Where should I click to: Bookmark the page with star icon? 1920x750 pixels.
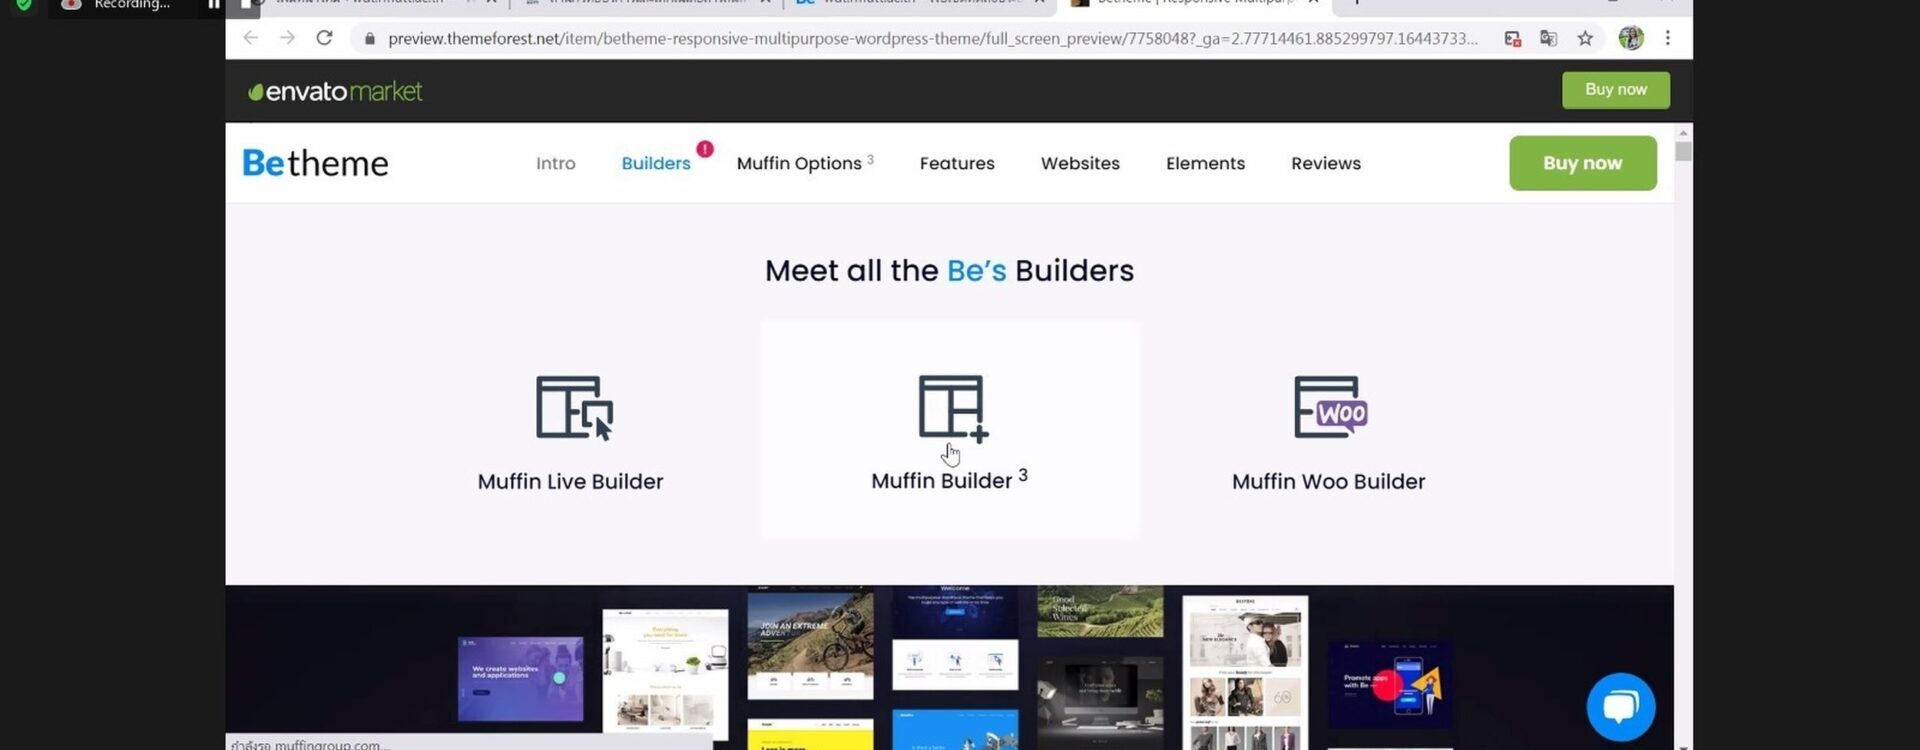tap(1585, 39)
